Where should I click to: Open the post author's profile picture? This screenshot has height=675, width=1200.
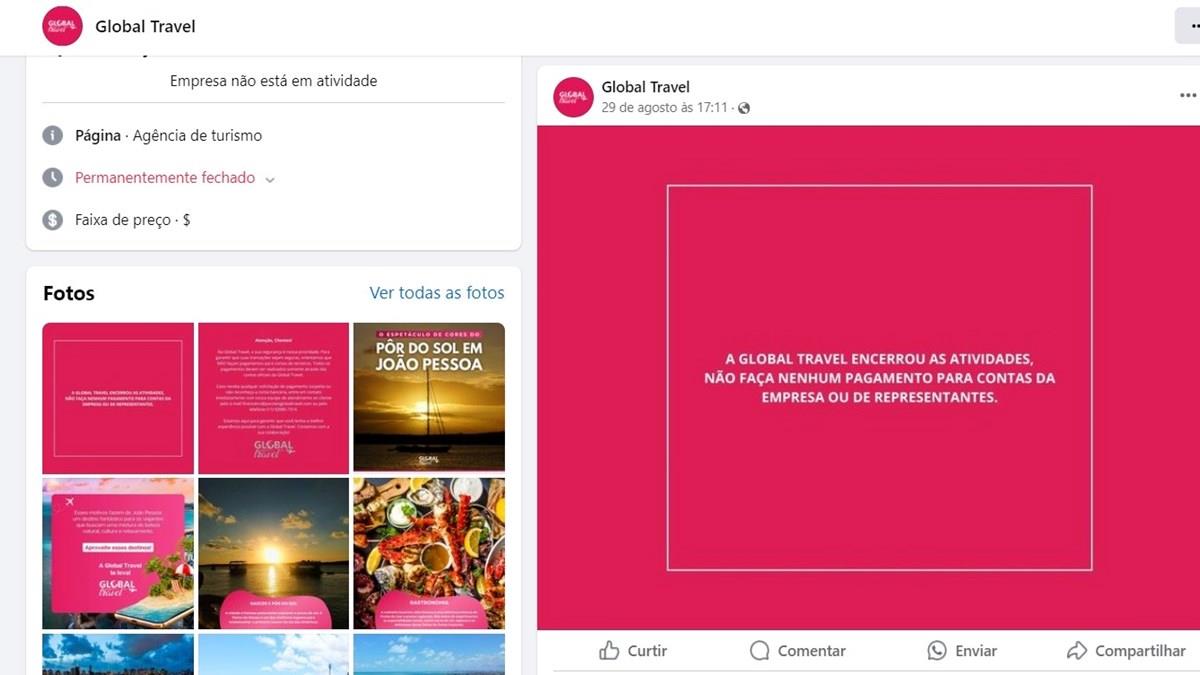point(574,97)
